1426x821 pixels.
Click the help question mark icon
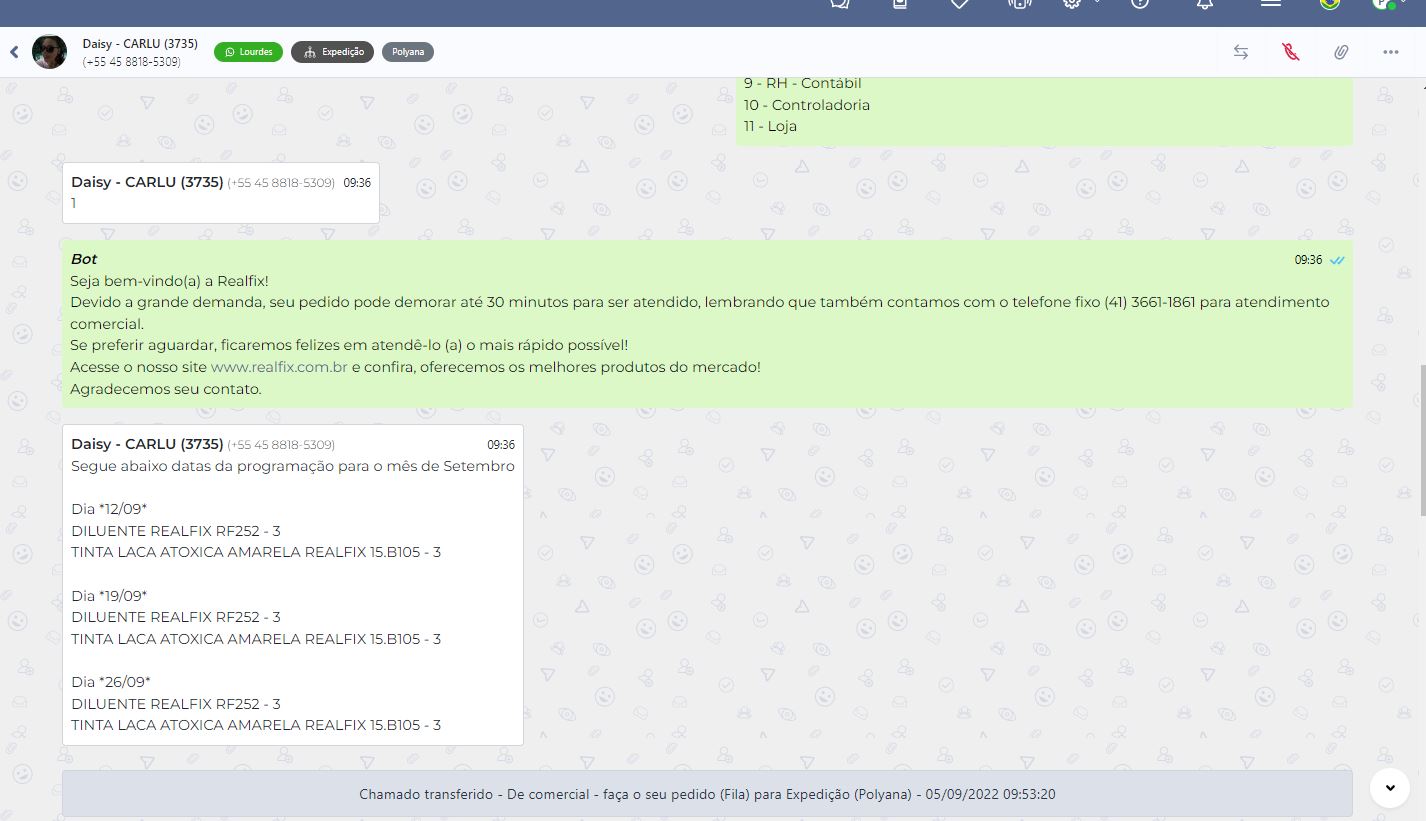pos(1139,4)
